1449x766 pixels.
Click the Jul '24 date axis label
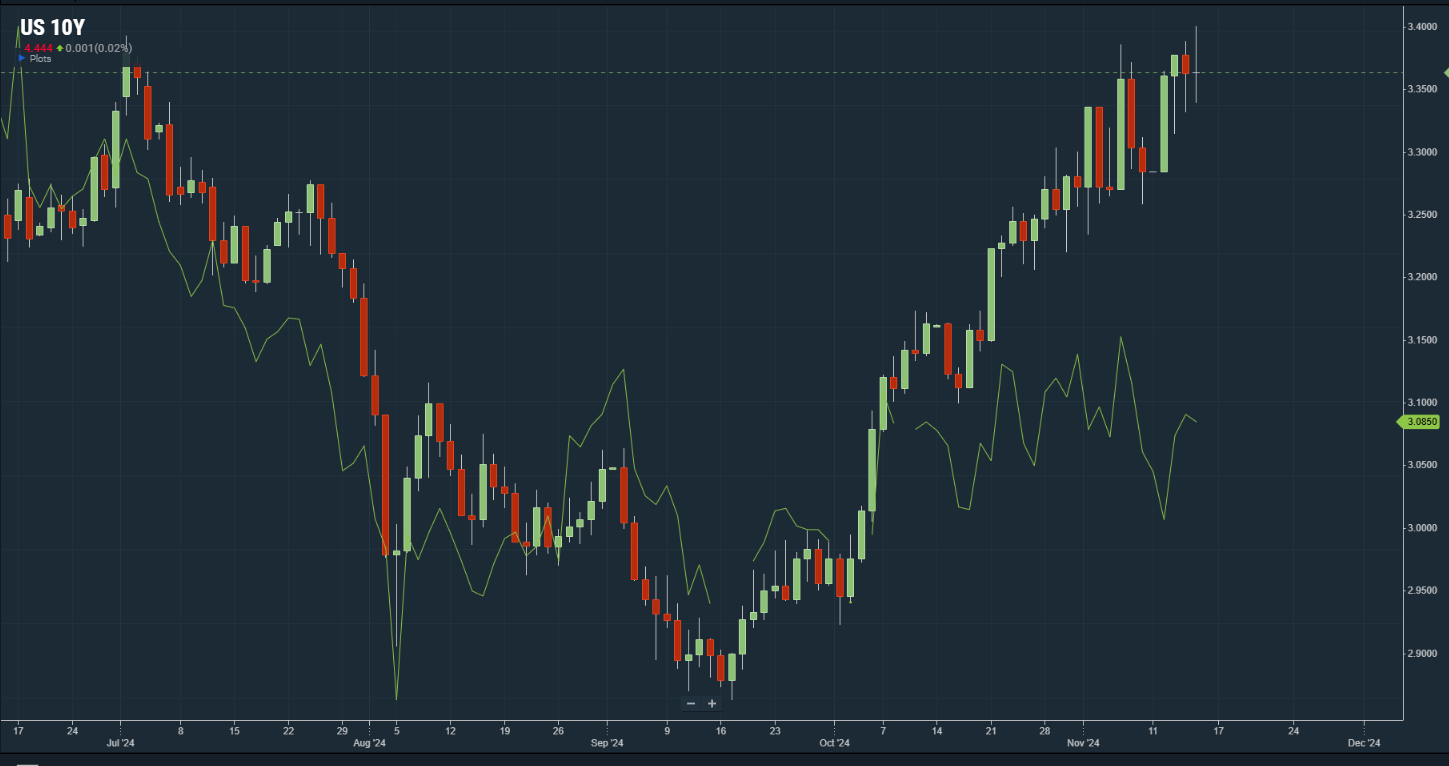(120, 743)
